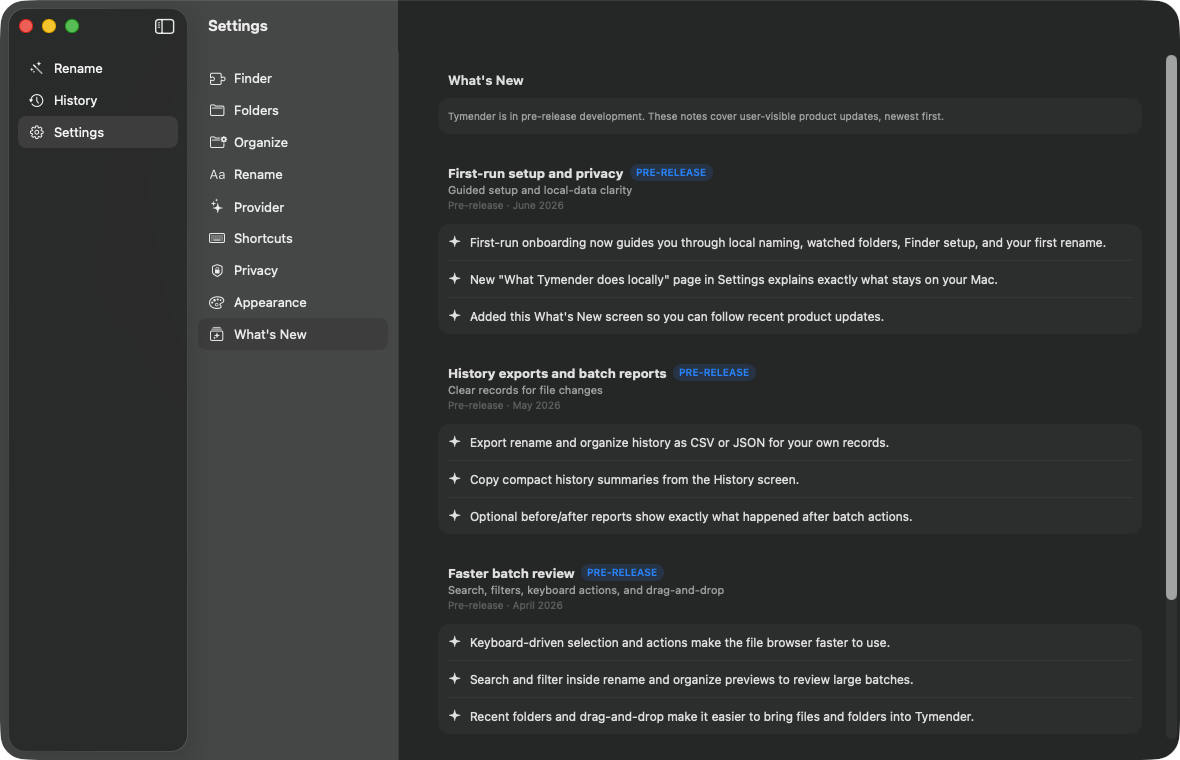Click the Provider sparkle icon
The image size is (1180, 760).
click(x=217, y=206)
